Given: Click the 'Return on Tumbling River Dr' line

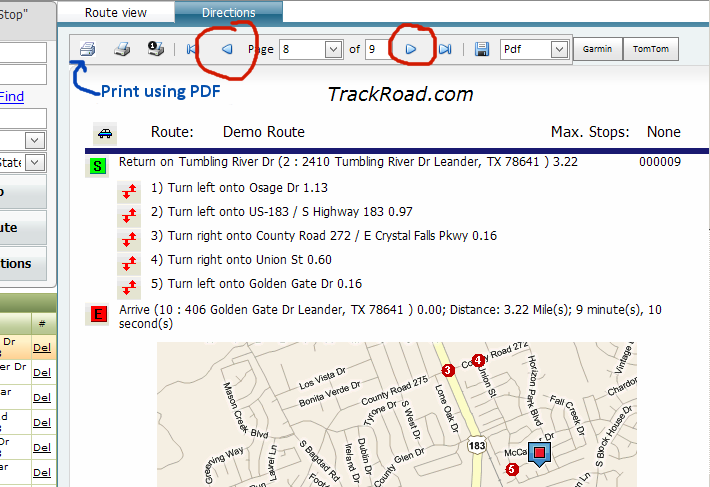Looking at the screenshot, I should (348, 162).
